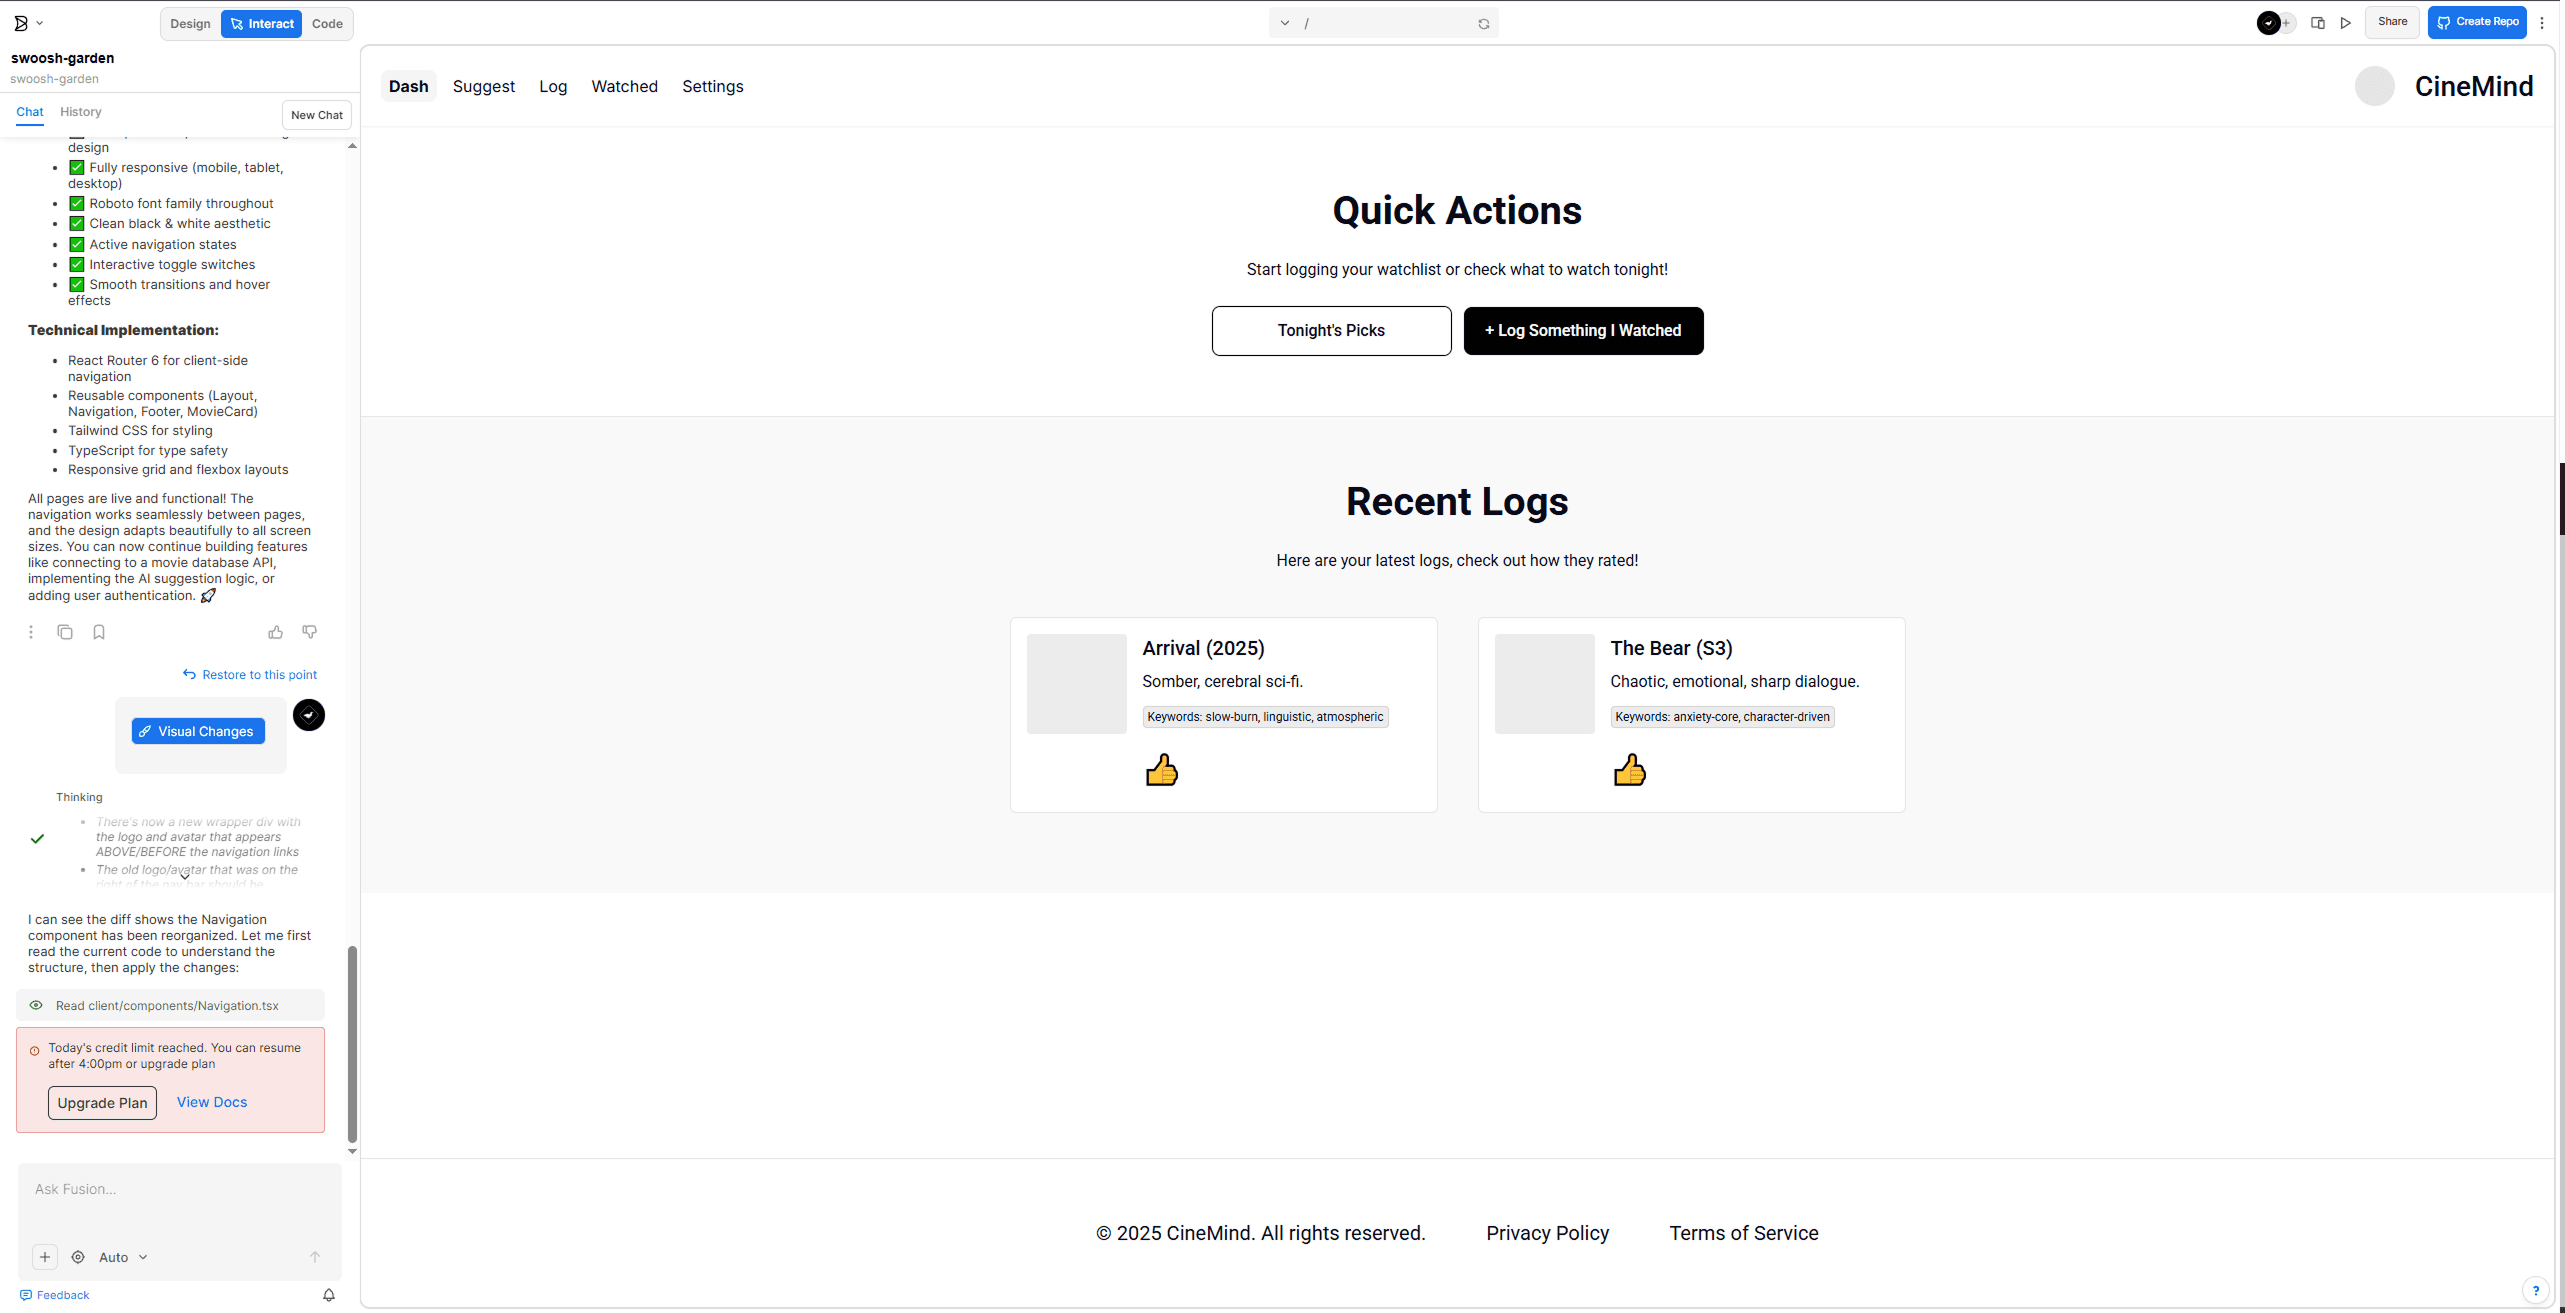Reload the preview with refresh icon
The height and width of the screenshot is (1313, 2565).
click(x=1484, y=24)
